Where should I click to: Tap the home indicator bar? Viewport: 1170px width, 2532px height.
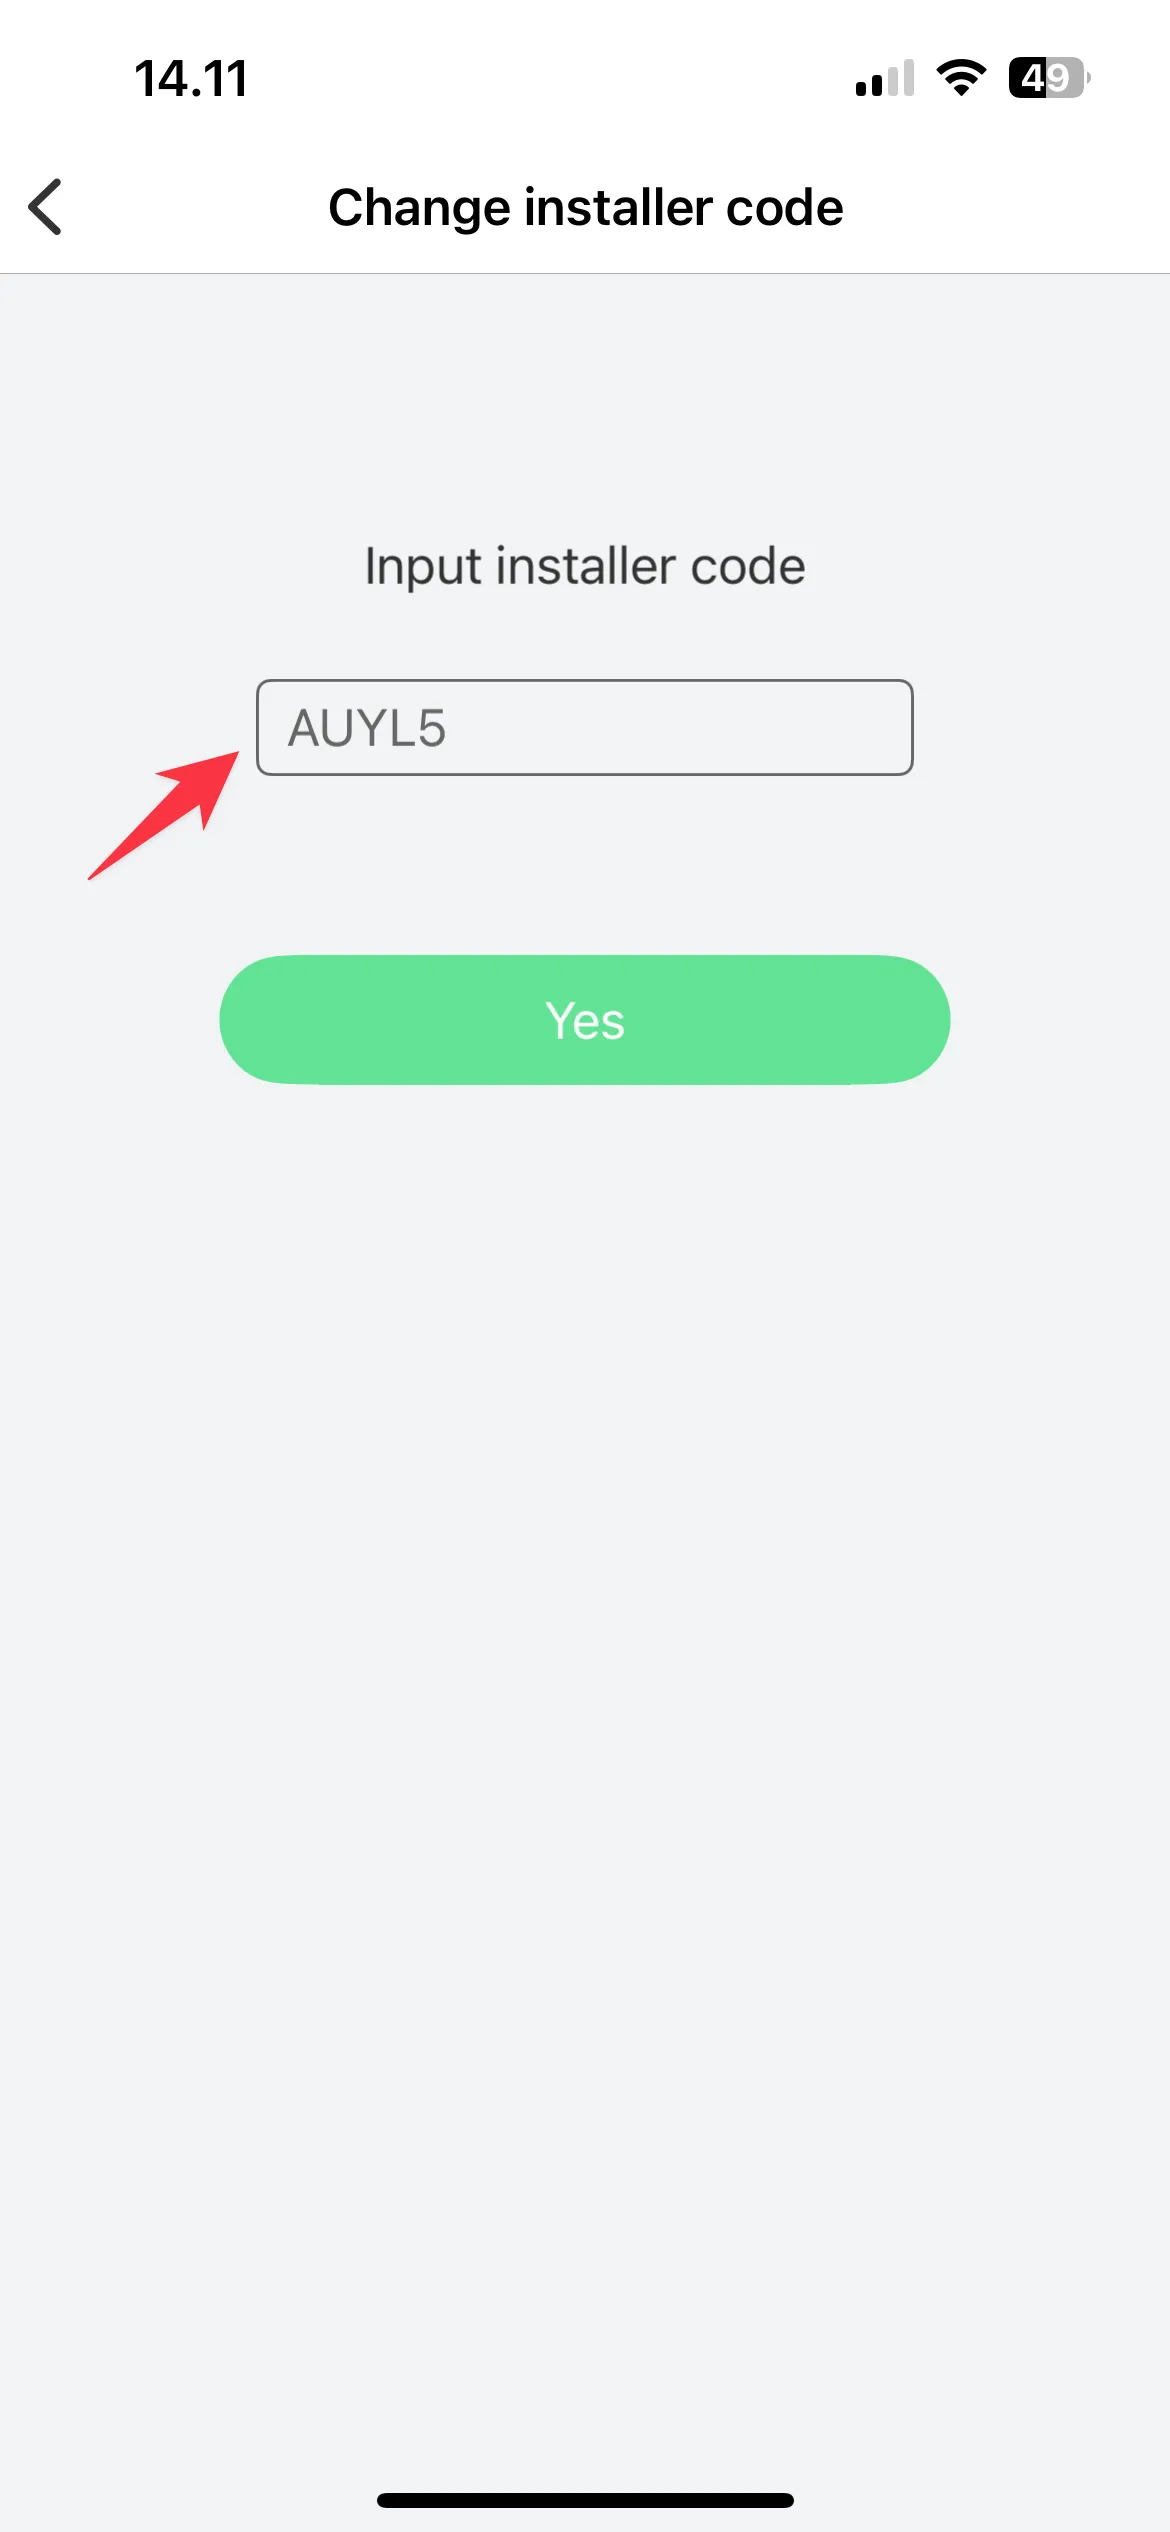click(x=585, y=2500)
